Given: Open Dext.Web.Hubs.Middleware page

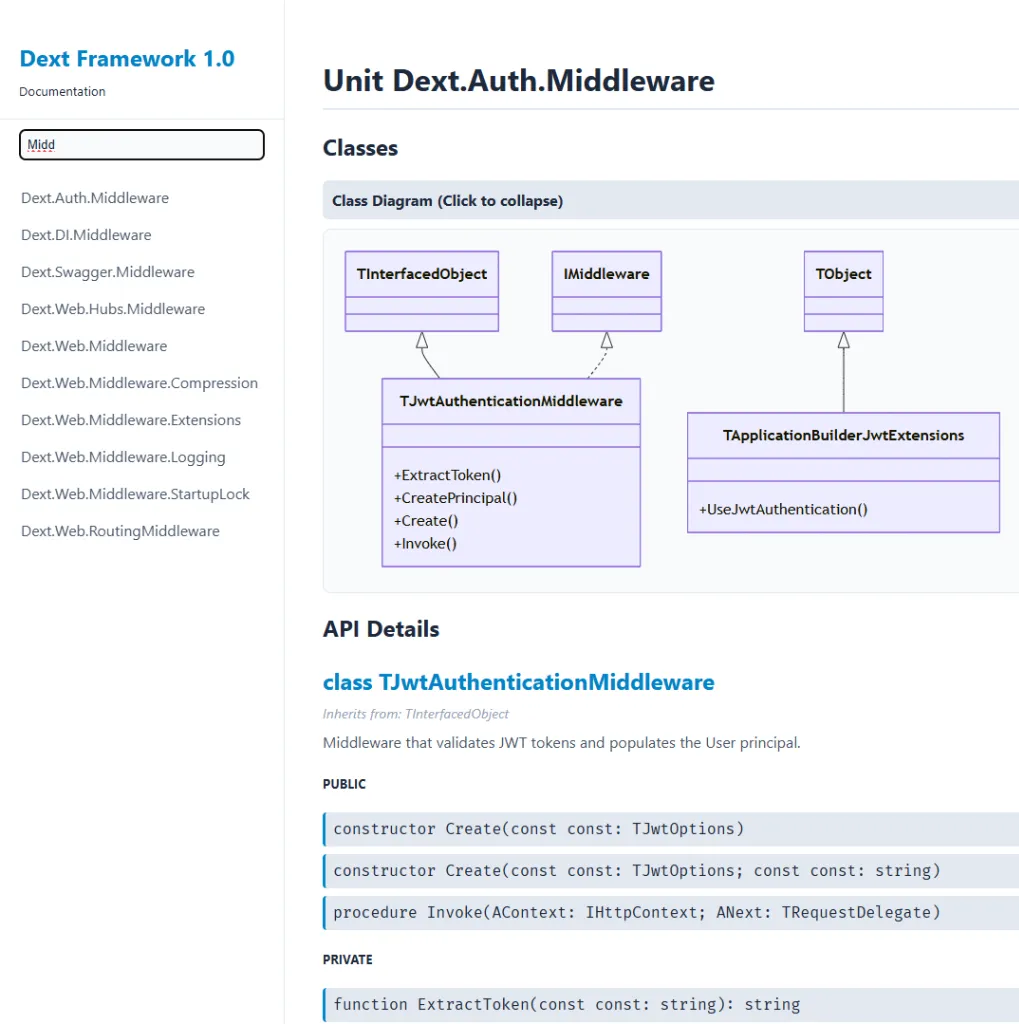Looking at the screenshot, I should [113, 308].
